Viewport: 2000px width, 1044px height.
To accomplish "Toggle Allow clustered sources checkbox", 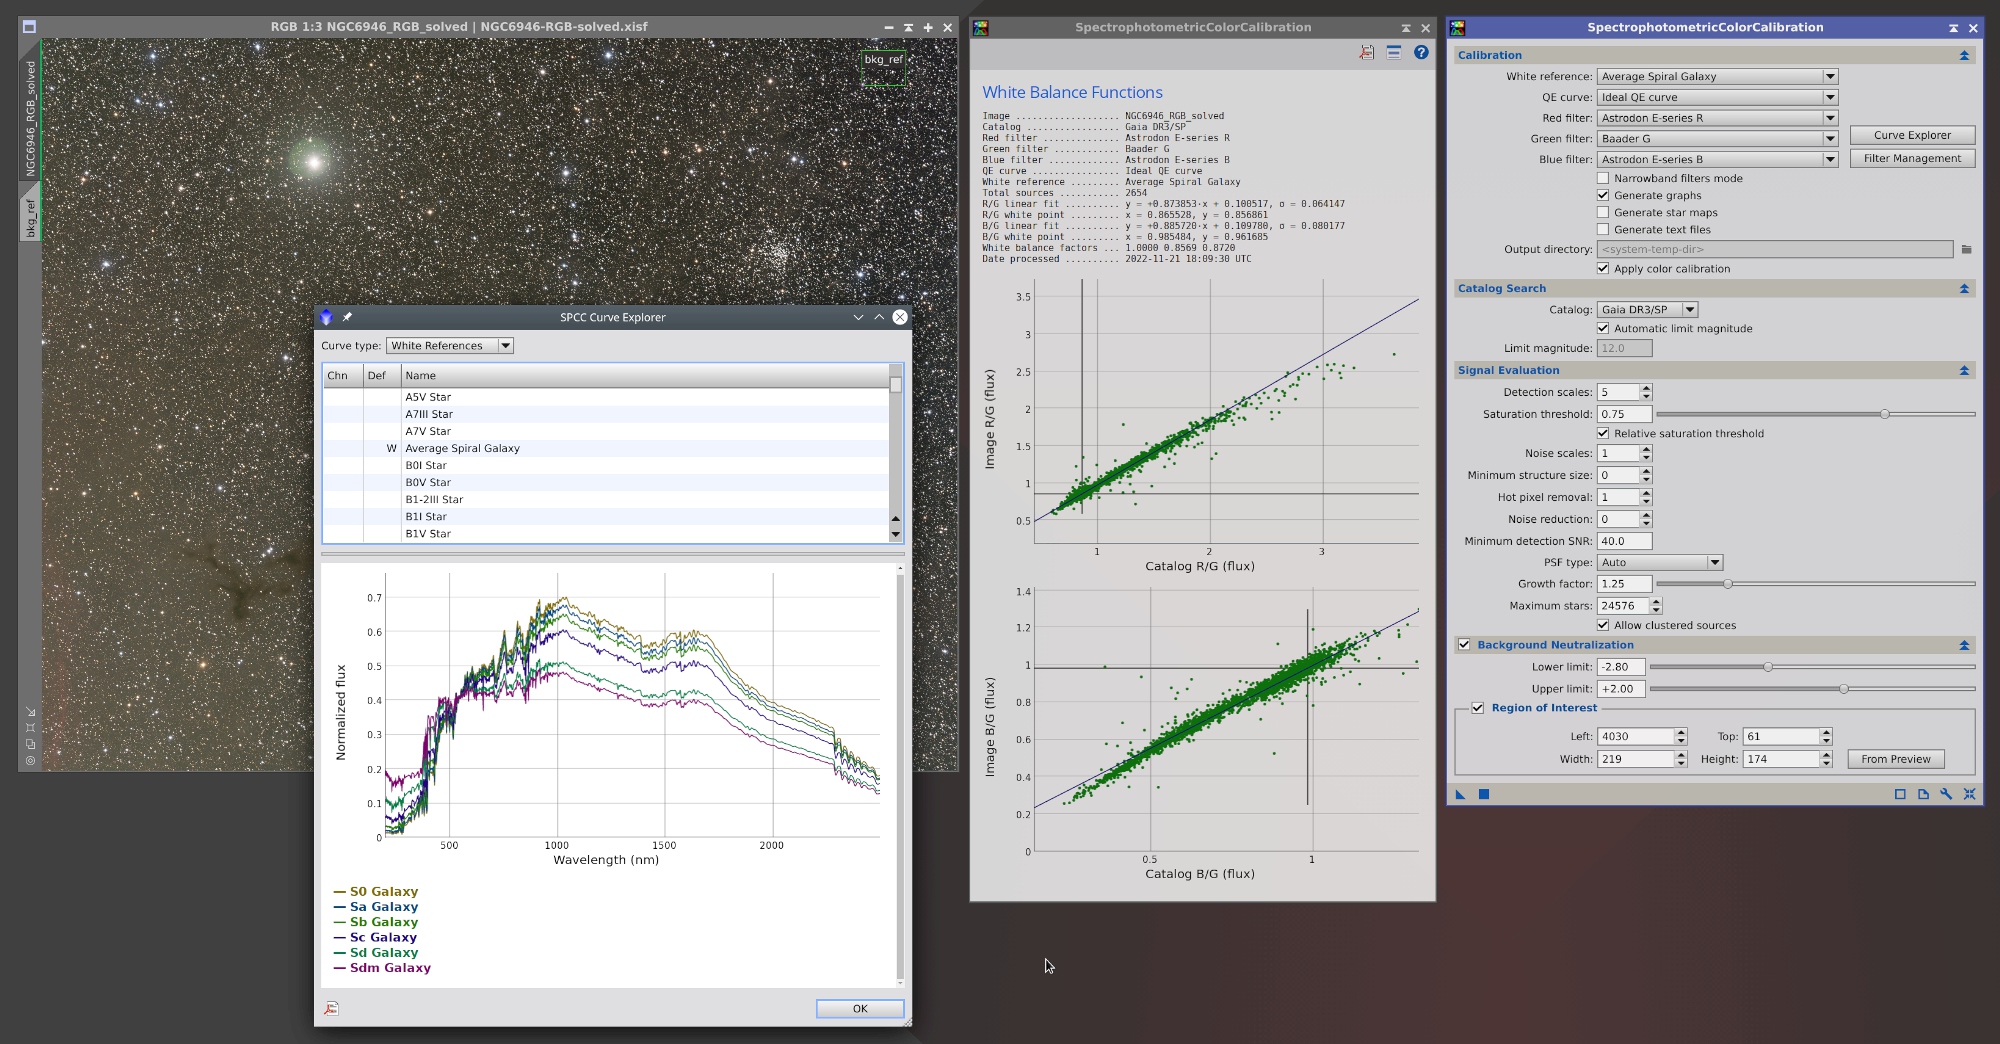I will click(x=1603, y=625).
